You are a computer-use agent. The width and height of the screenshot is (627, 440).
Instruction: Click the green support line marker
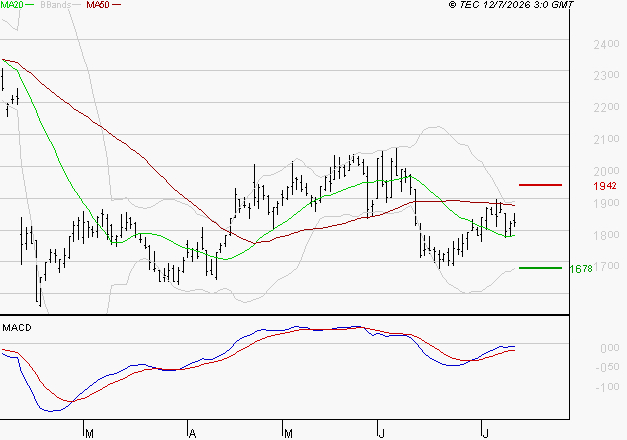(x=540, y=268)
